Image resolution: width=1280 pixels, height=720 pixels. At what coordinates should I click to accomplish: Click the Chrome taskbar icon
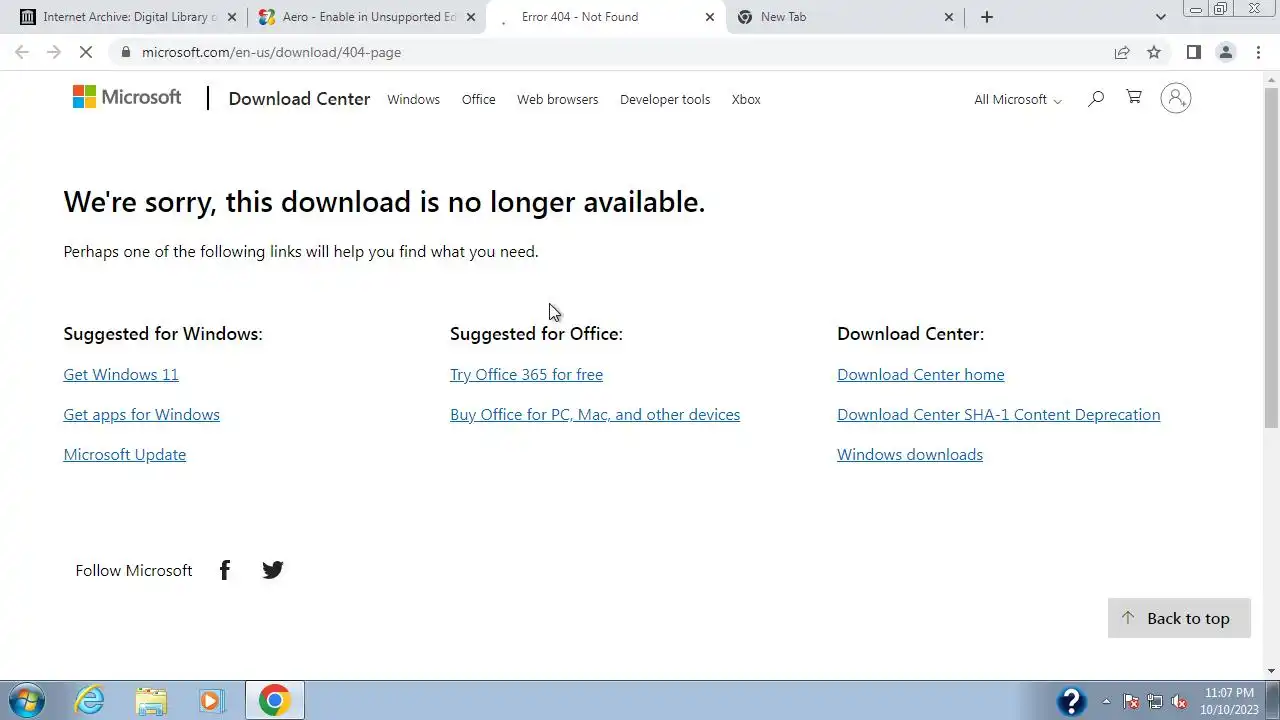274,701
